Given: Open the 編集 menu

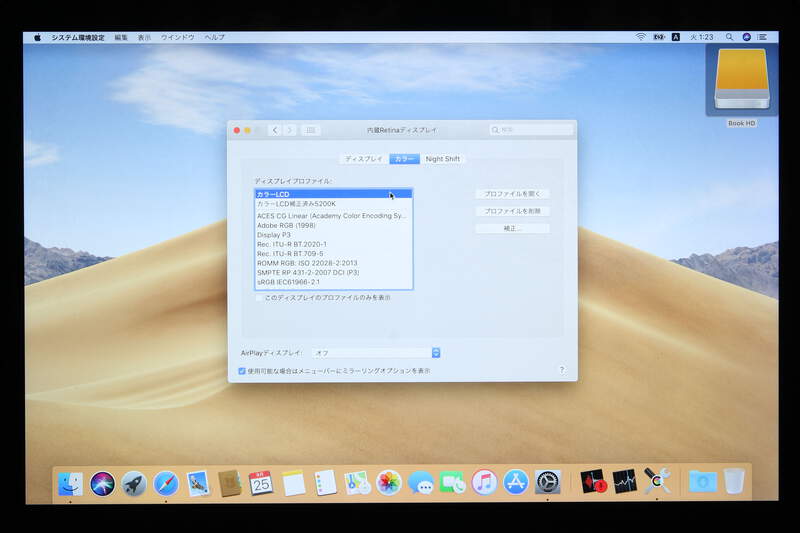Looking at the screenshot, I should coord(121,37).
